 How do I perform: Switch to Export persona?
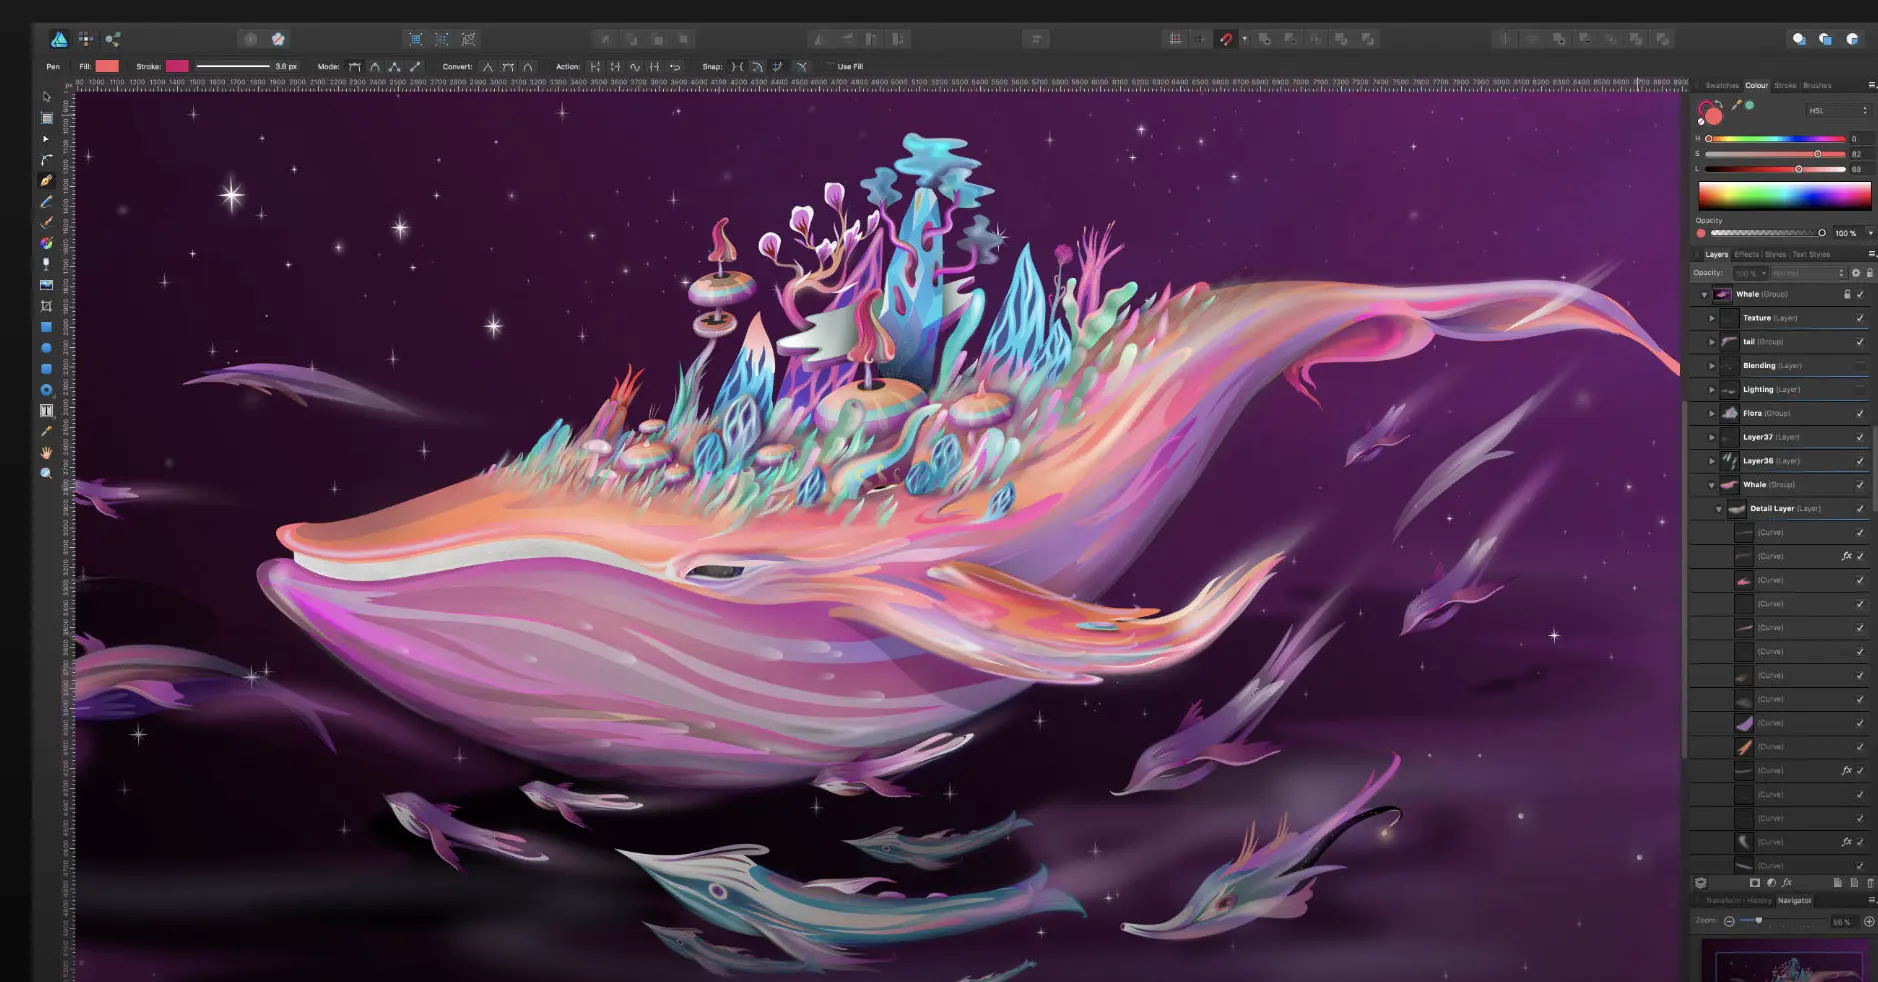113,39
